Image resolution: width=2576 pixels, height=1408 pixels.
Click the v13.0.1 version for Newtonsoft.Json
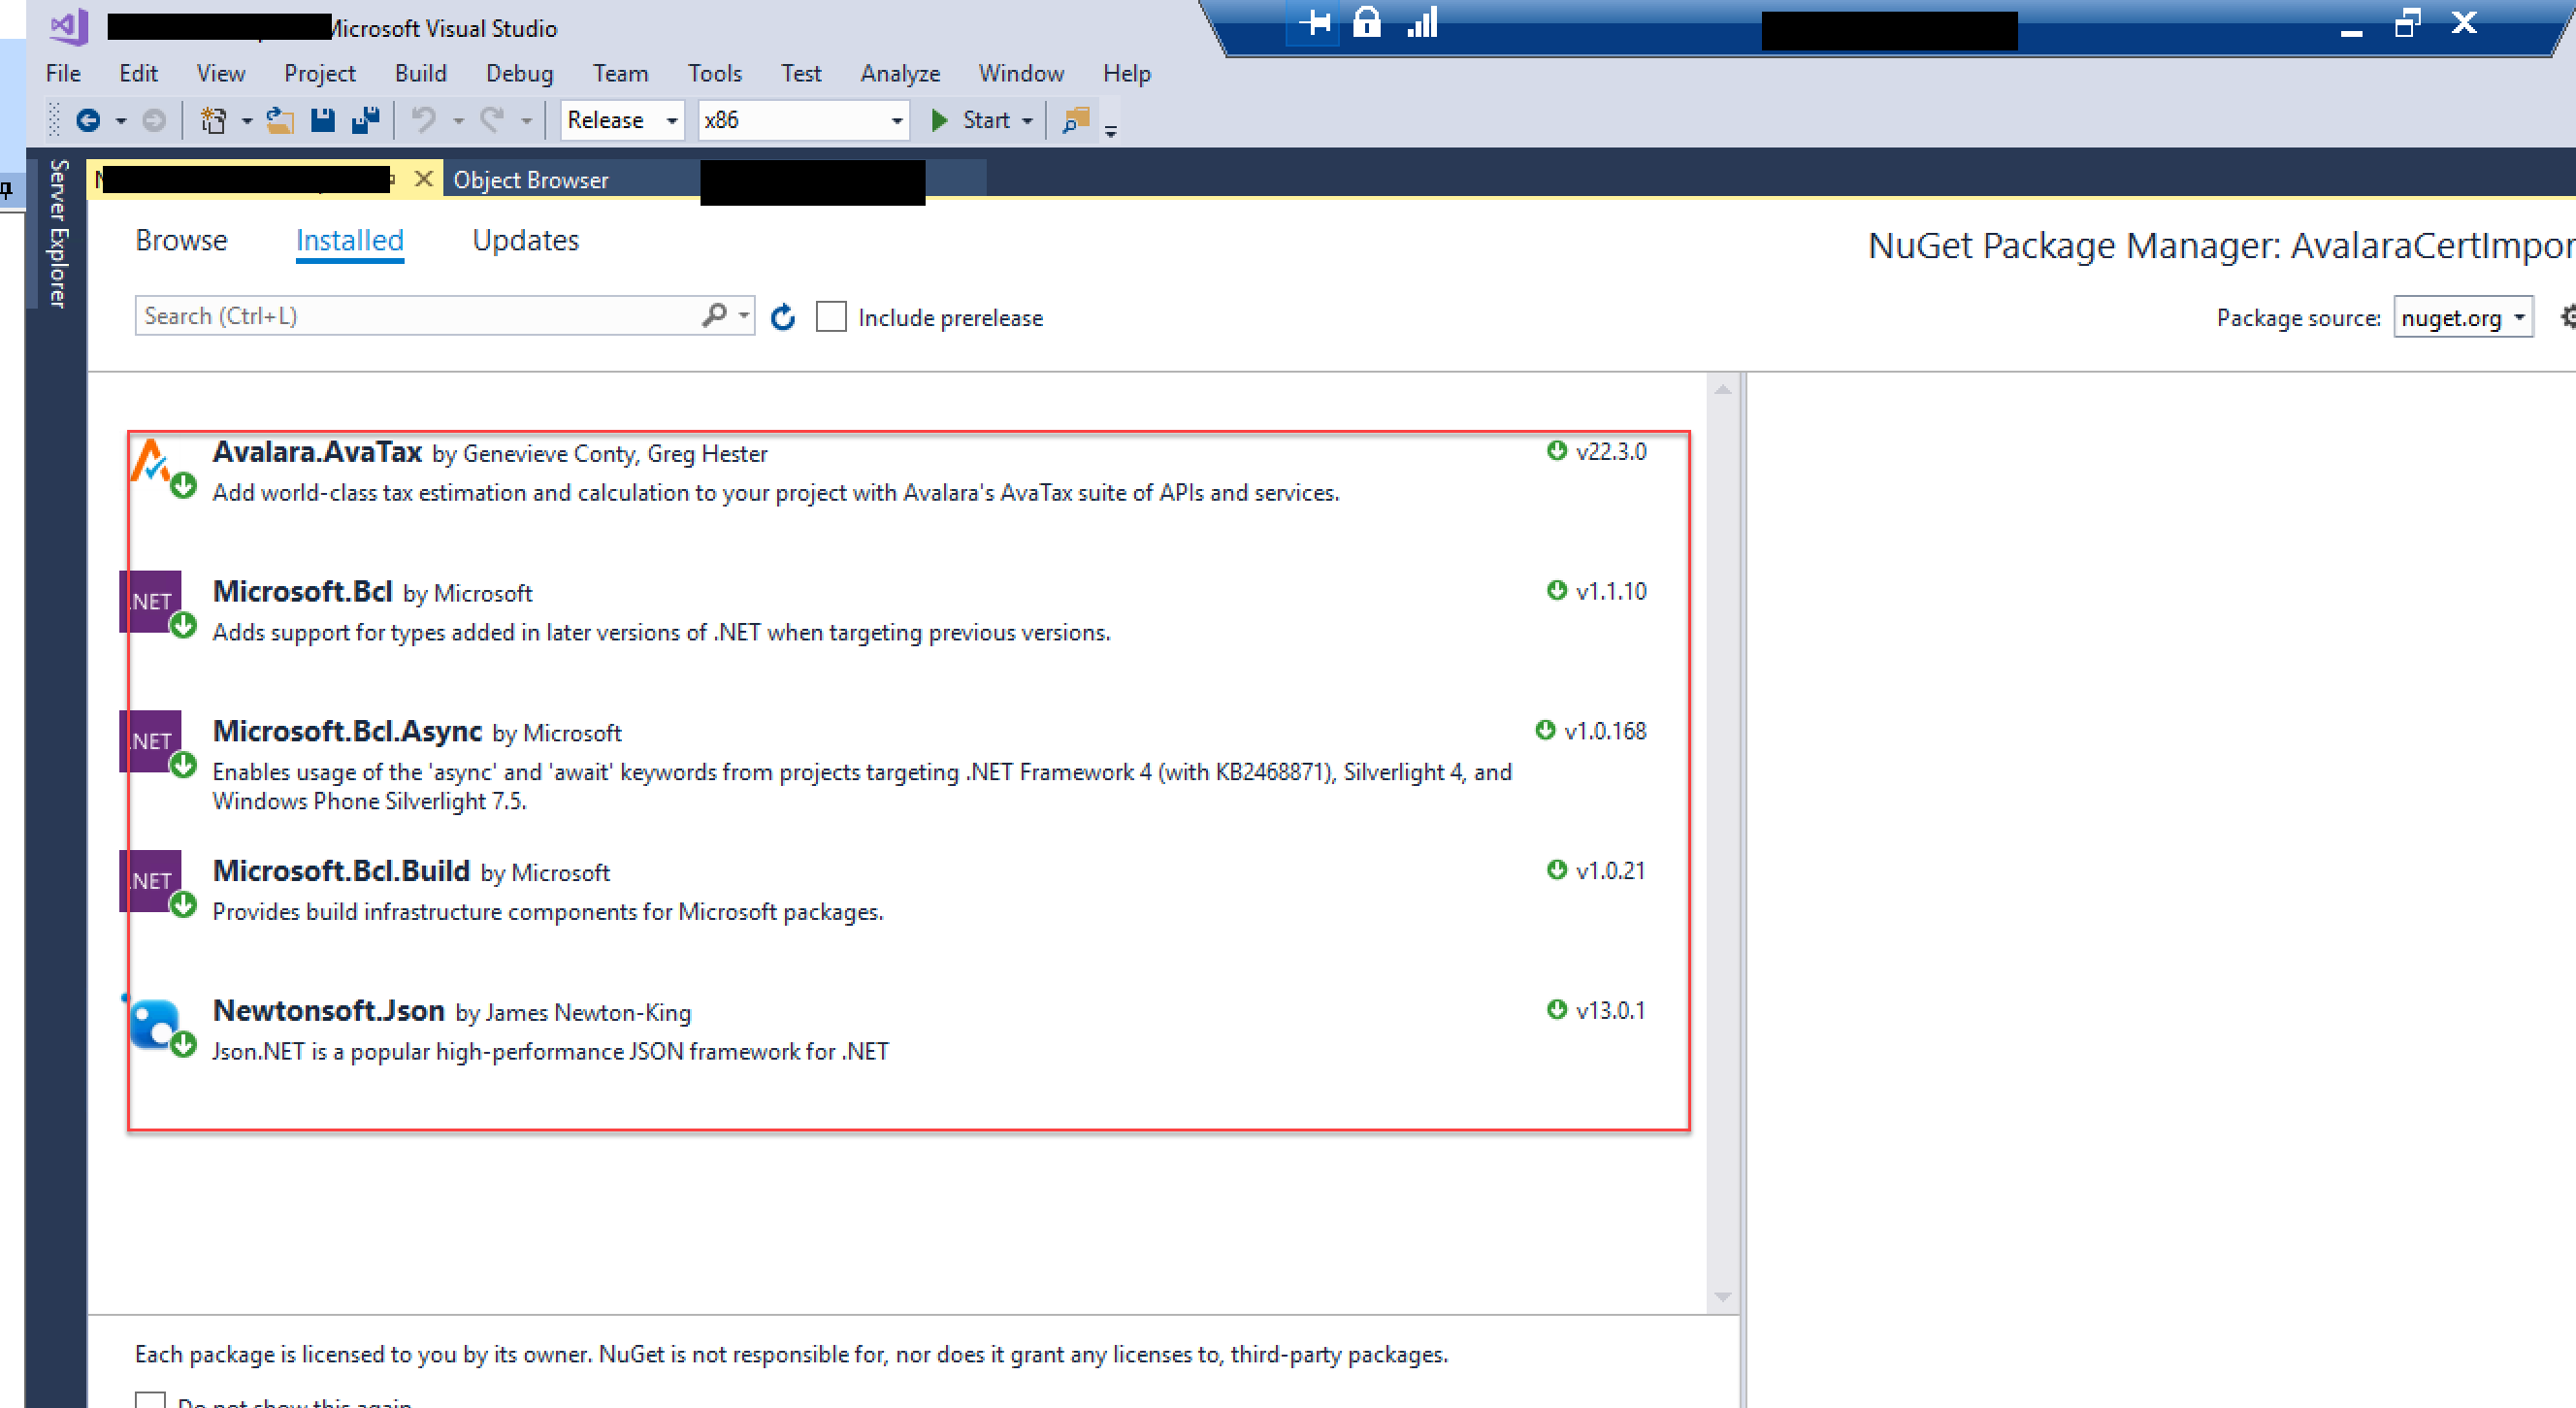tap(1610, 1011)
